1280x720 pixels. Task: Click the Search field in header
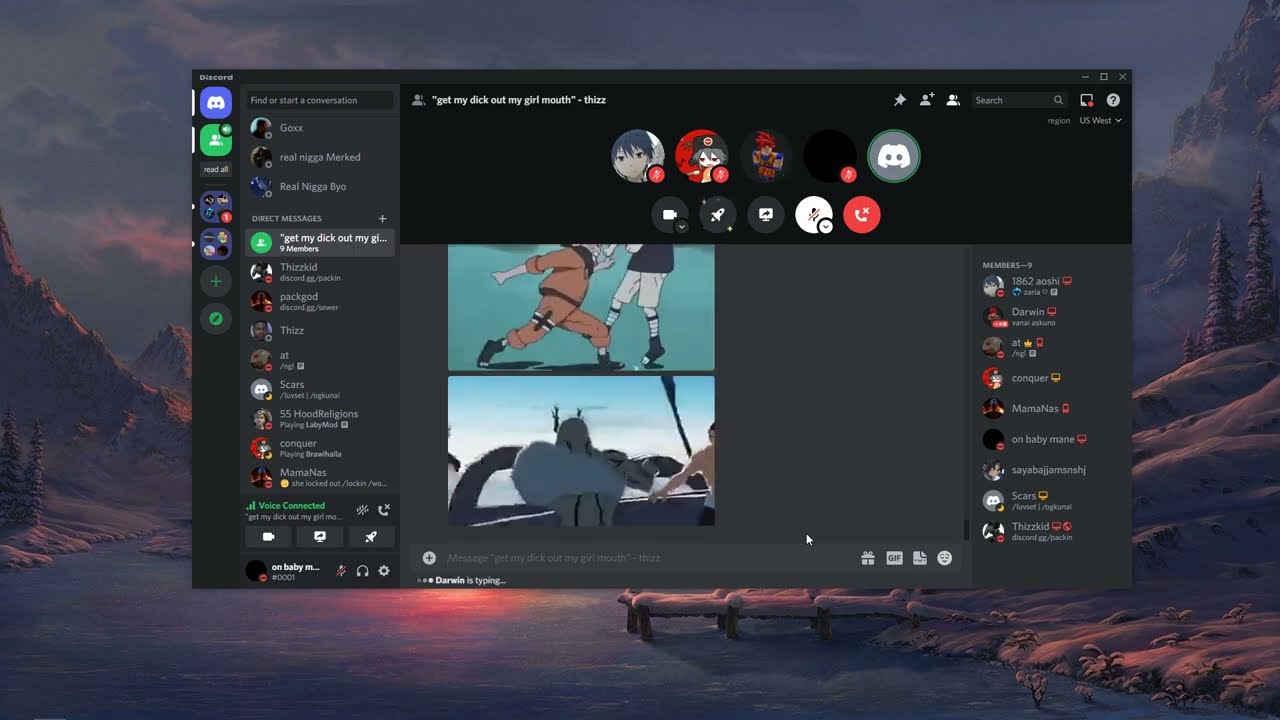[1019, 100]
